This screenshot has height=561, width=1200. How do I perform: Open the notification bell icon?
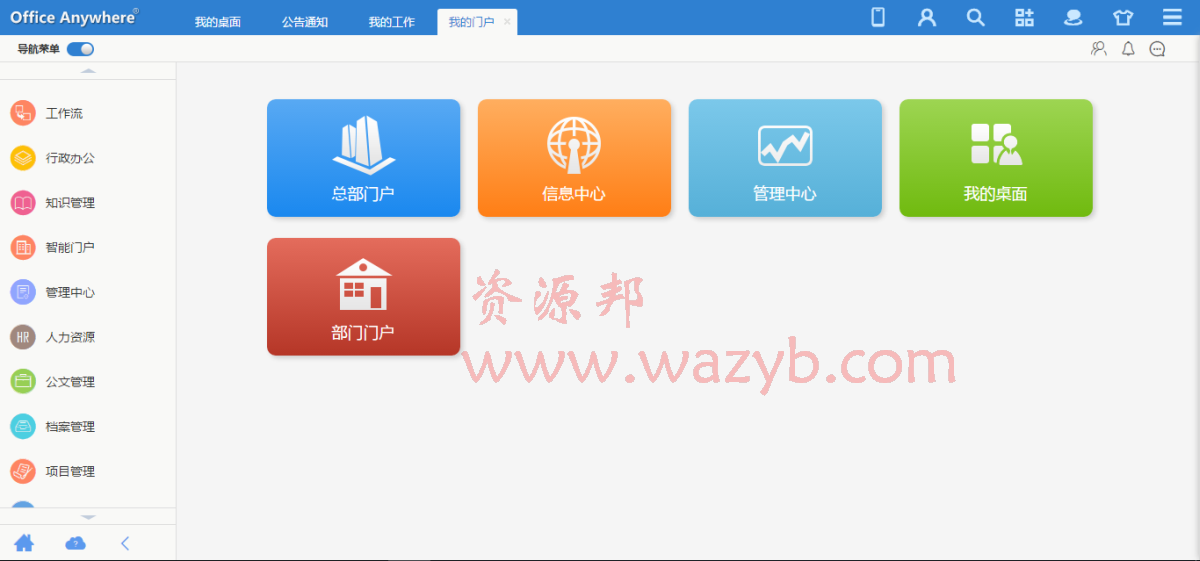coord(1128,48)
